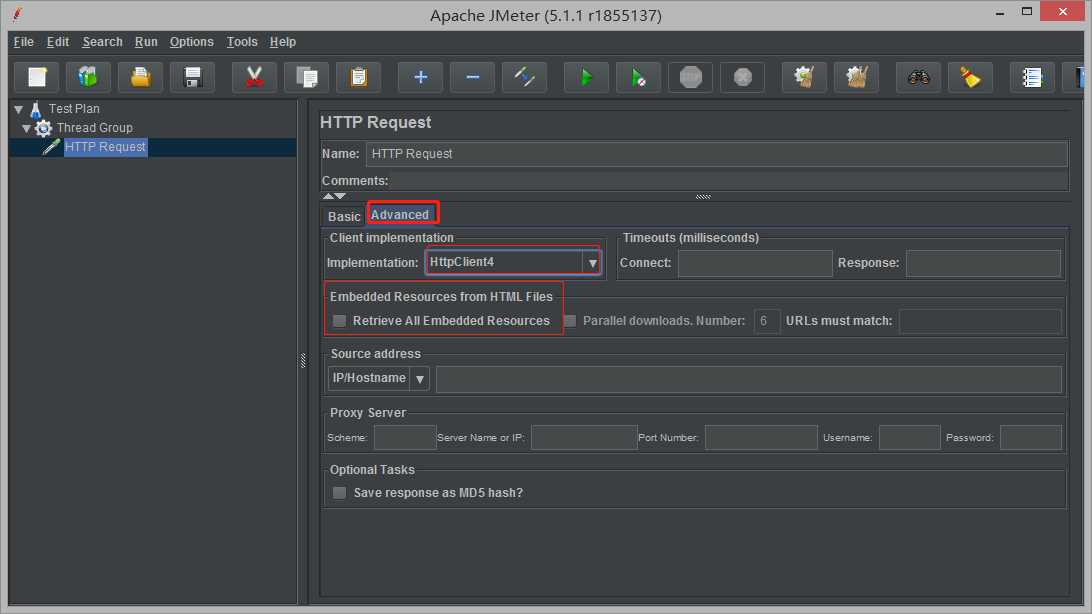The height and width of the screenshot is (614, 1092).
Task: Click the Comments input field
Action: point(729,181)
